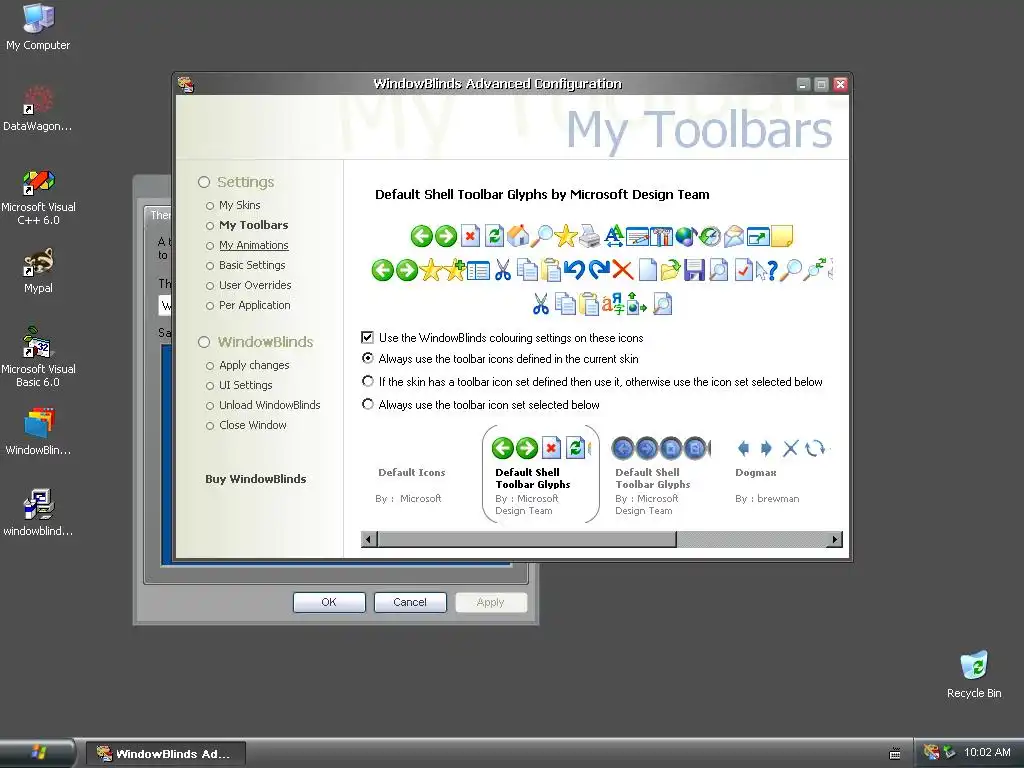Open My Skins section
The height and width of the screenshot is (768, 1024).
tap(240, 205)
